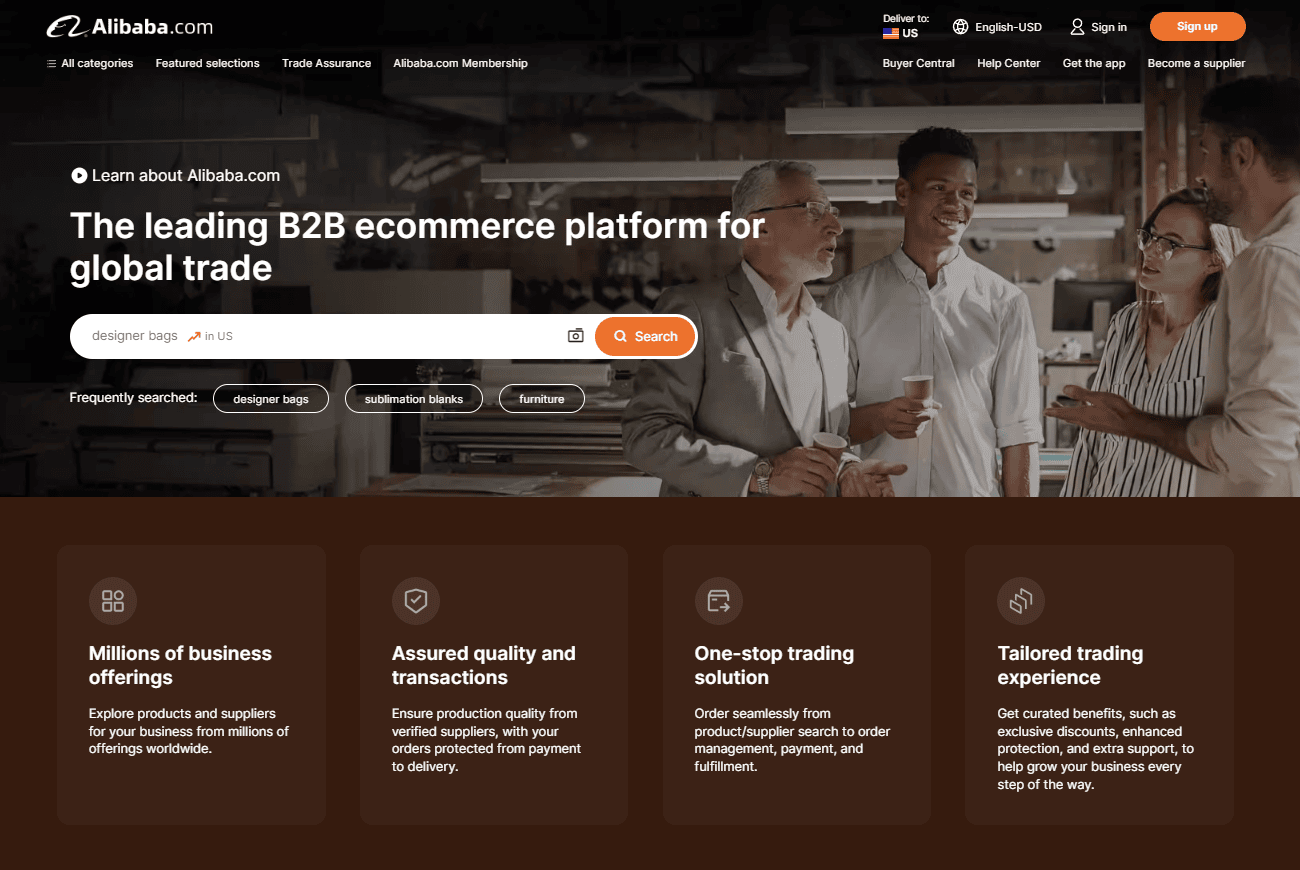Viewport: 1300px width, 870px height.
Task: Expand the All categories menu
Action: (x=89, y=63)
